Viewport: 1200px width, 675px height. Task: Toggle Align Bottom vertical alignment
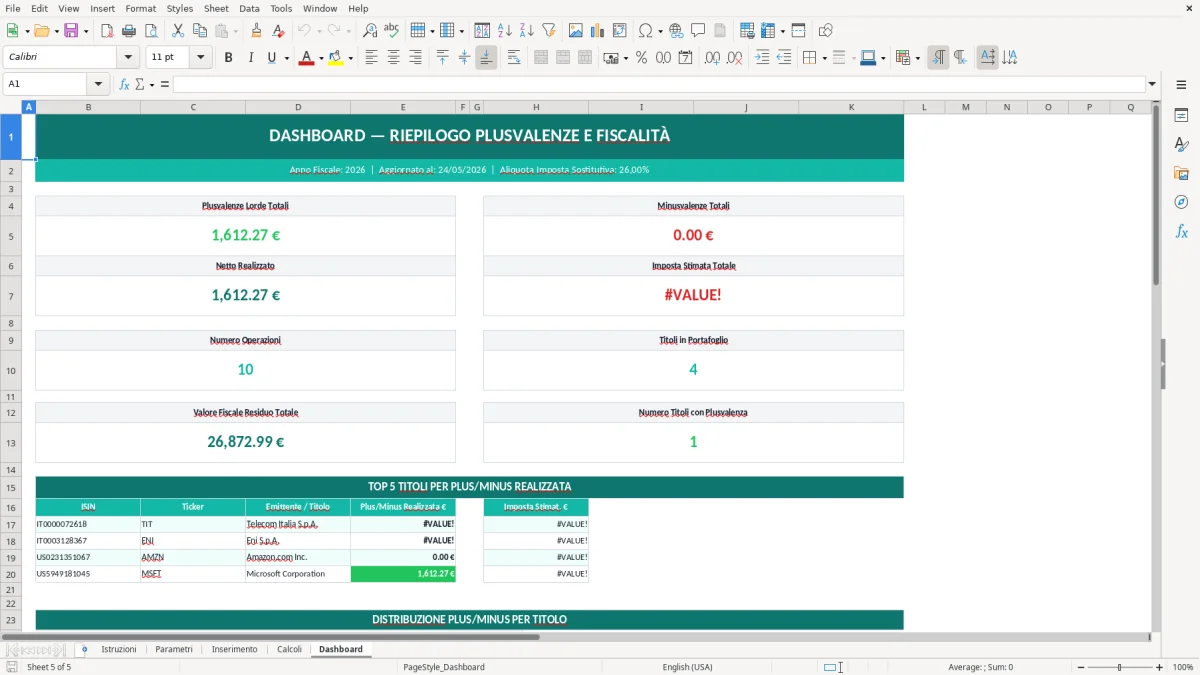[x=486, y=58]
